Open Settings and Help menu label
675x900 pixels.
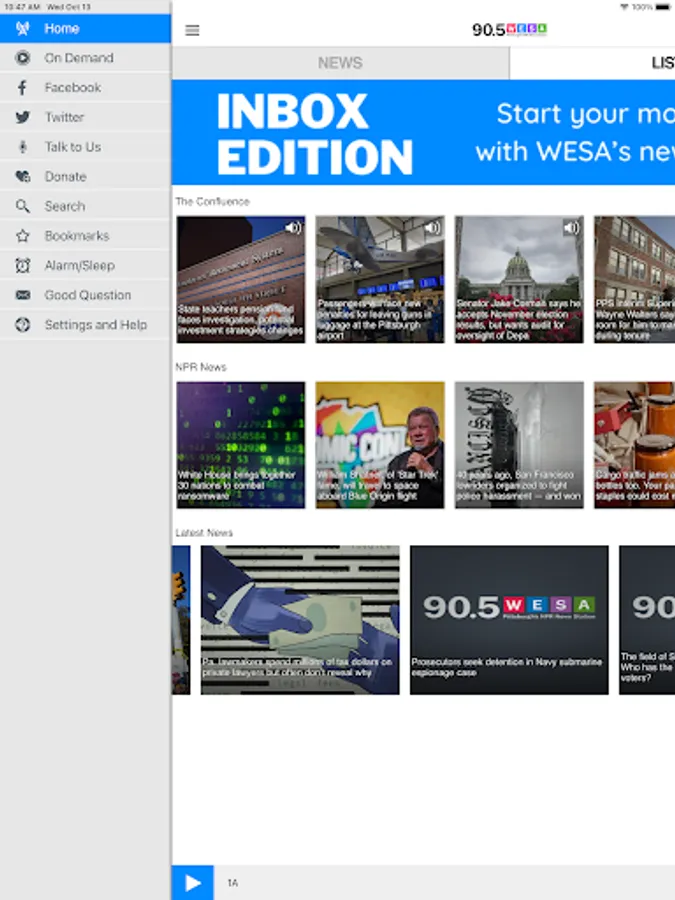(x=96, y=325)
